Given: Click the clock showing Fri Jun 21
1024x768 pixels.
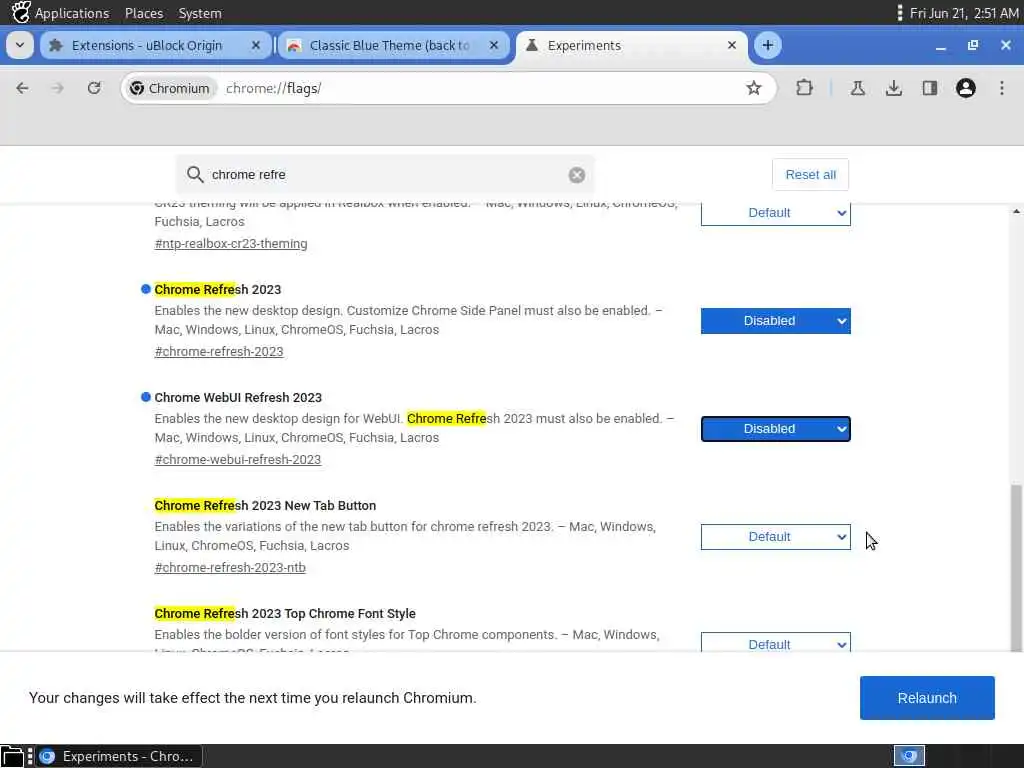Looking at the screenshot, I should pos(964,13).
